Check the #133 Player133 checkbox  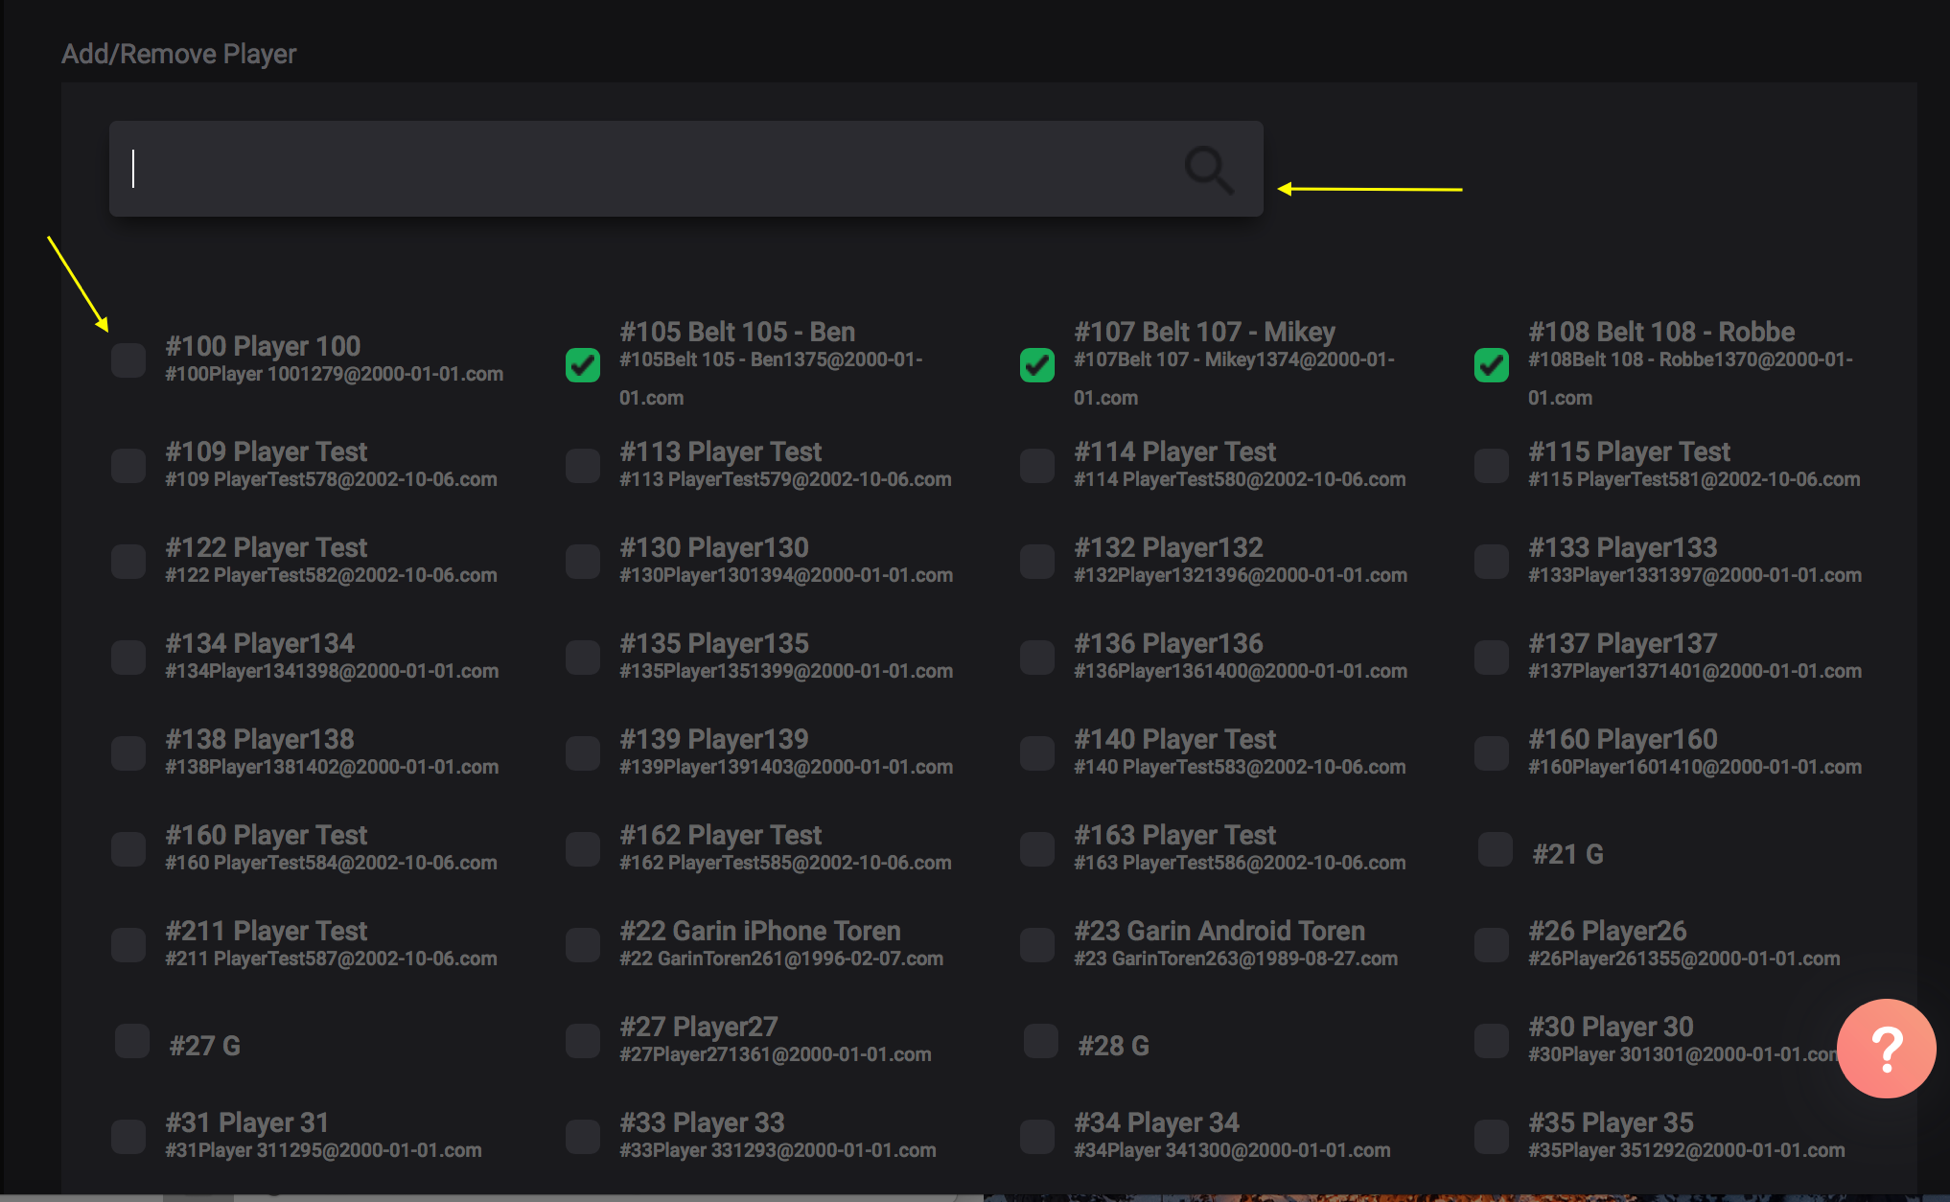click(1491, 562)
